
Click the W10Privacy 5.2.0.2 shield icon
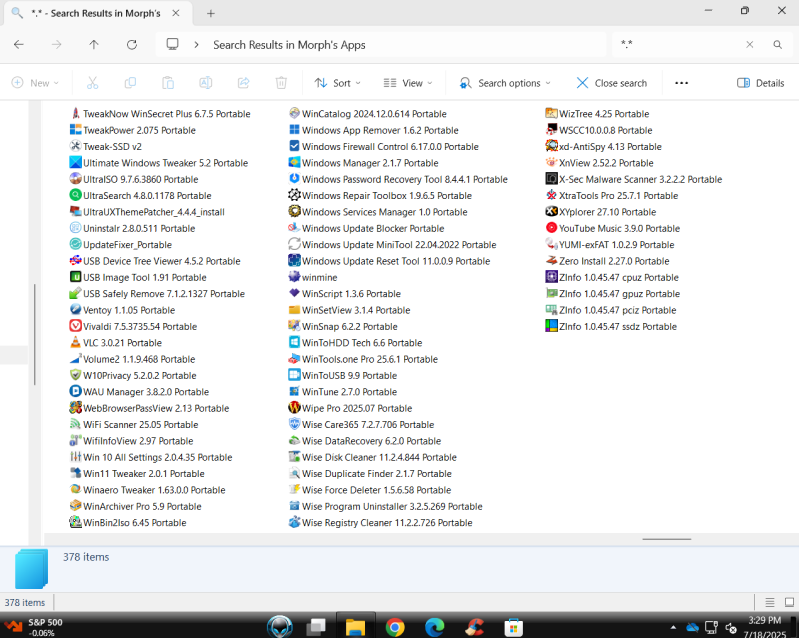(x=75, y=375)
